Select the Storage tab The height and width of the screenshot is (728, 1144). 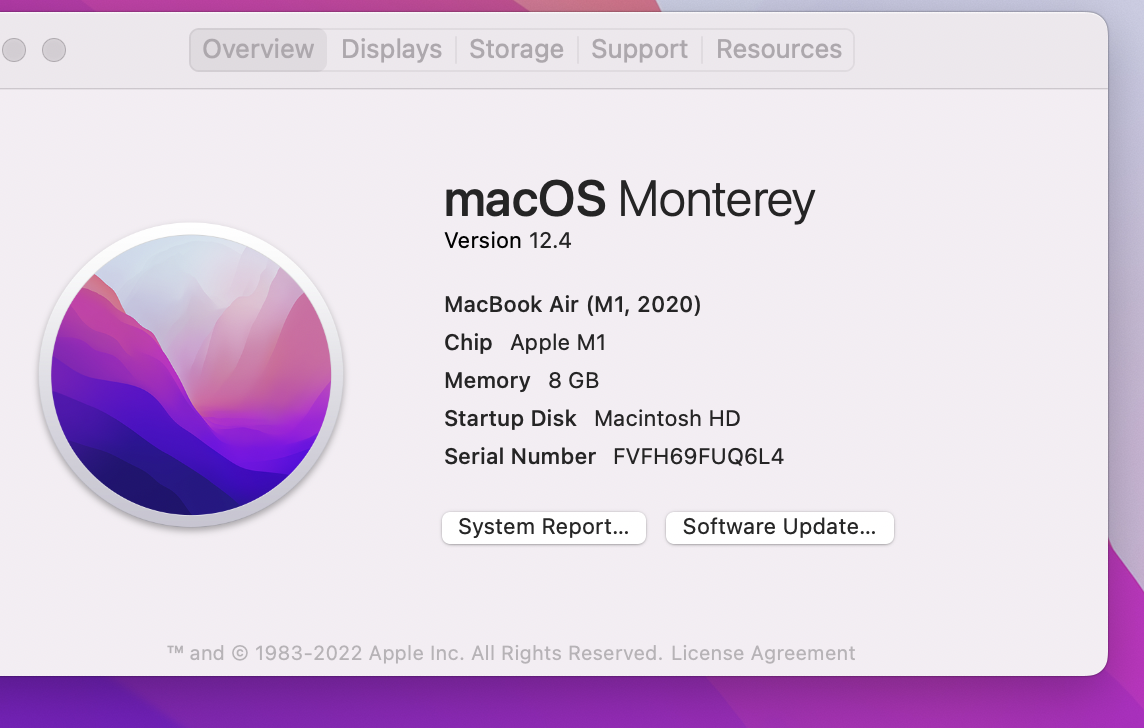point(516,49)
